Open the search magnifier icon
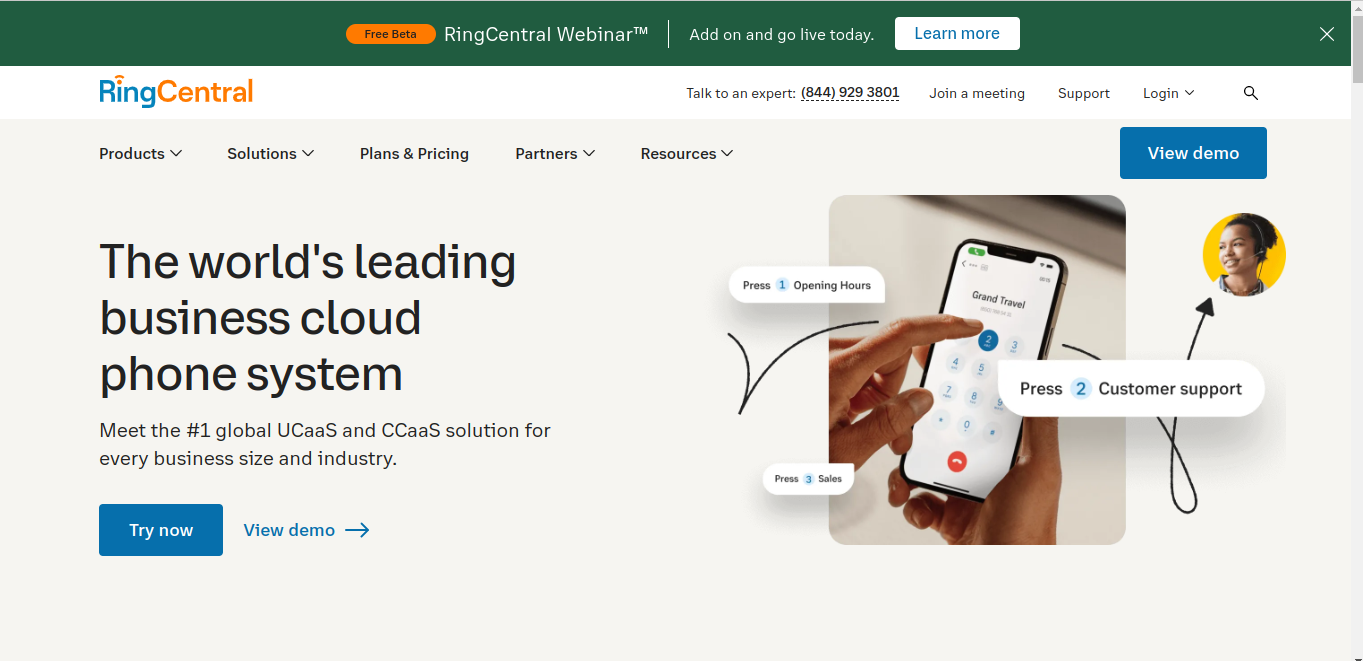The height and width of the screenshot is (661, 1363). 1251,93
